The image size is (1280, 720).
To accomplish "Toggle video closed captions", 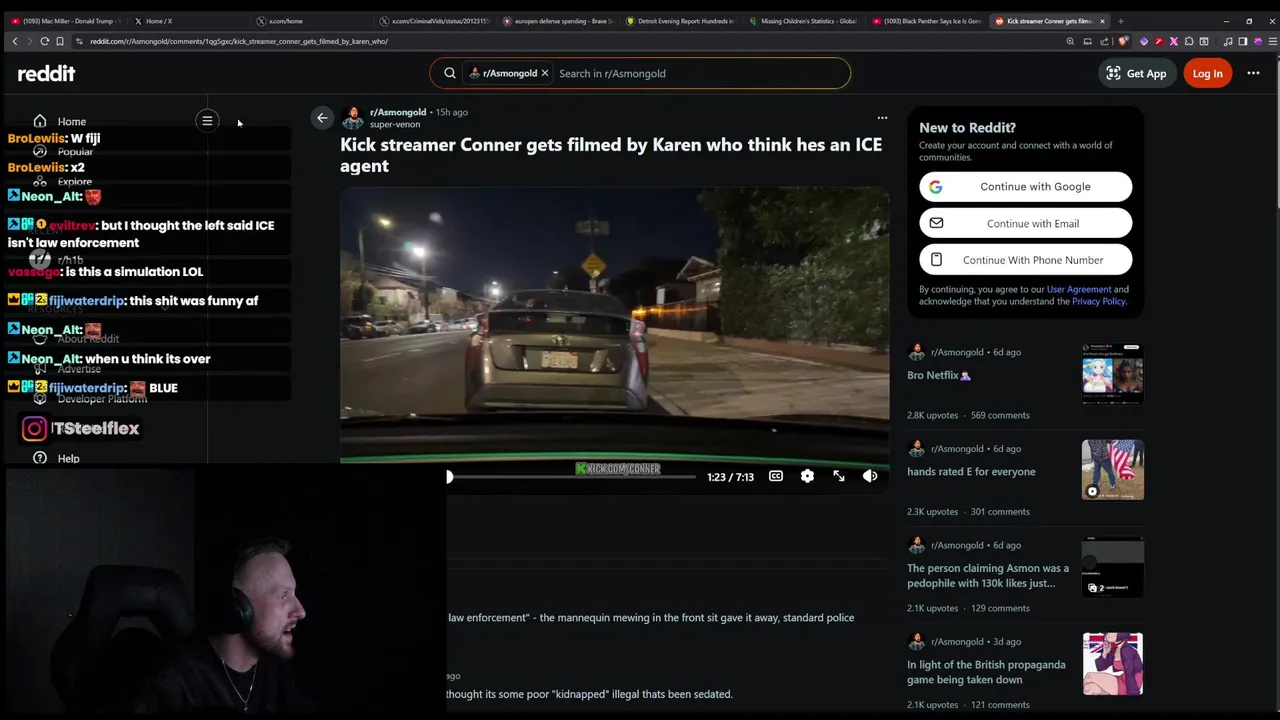I will [x=776, y=476].
